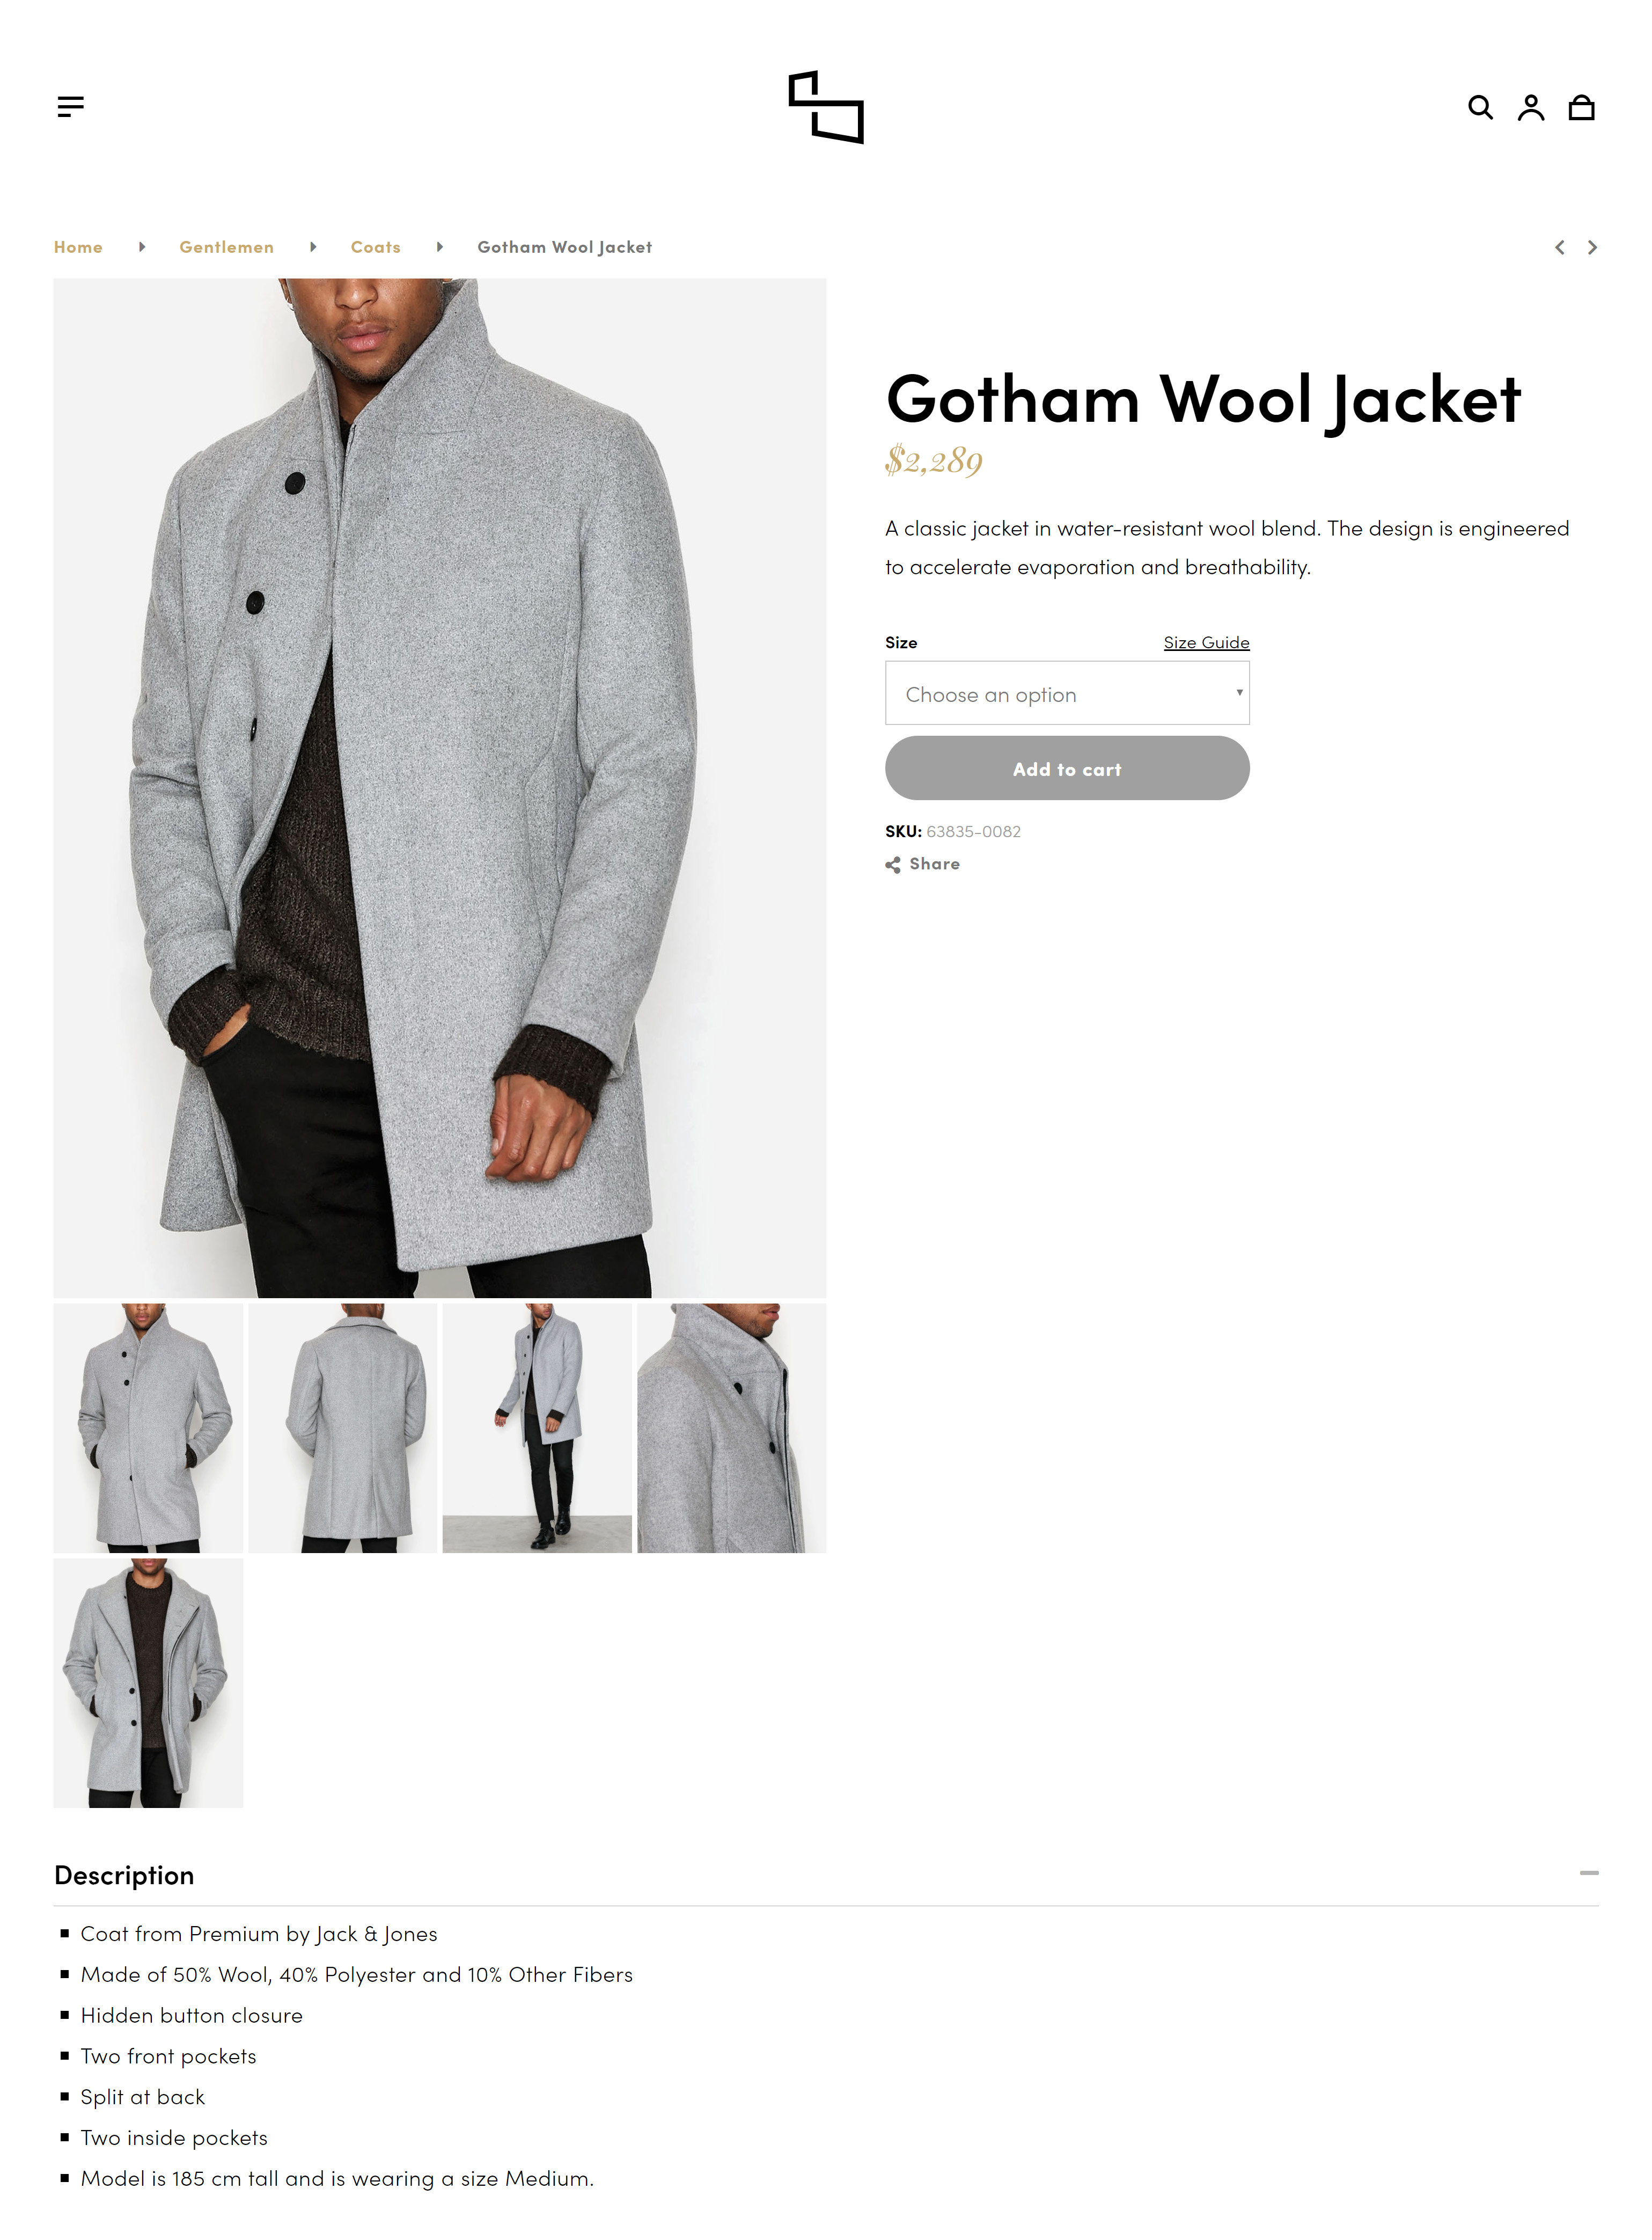Image resolution: width=1652 pixels, height=2240 pixels.
Task: Go to previous product arrow
Action: click(x=1559, y=247)
